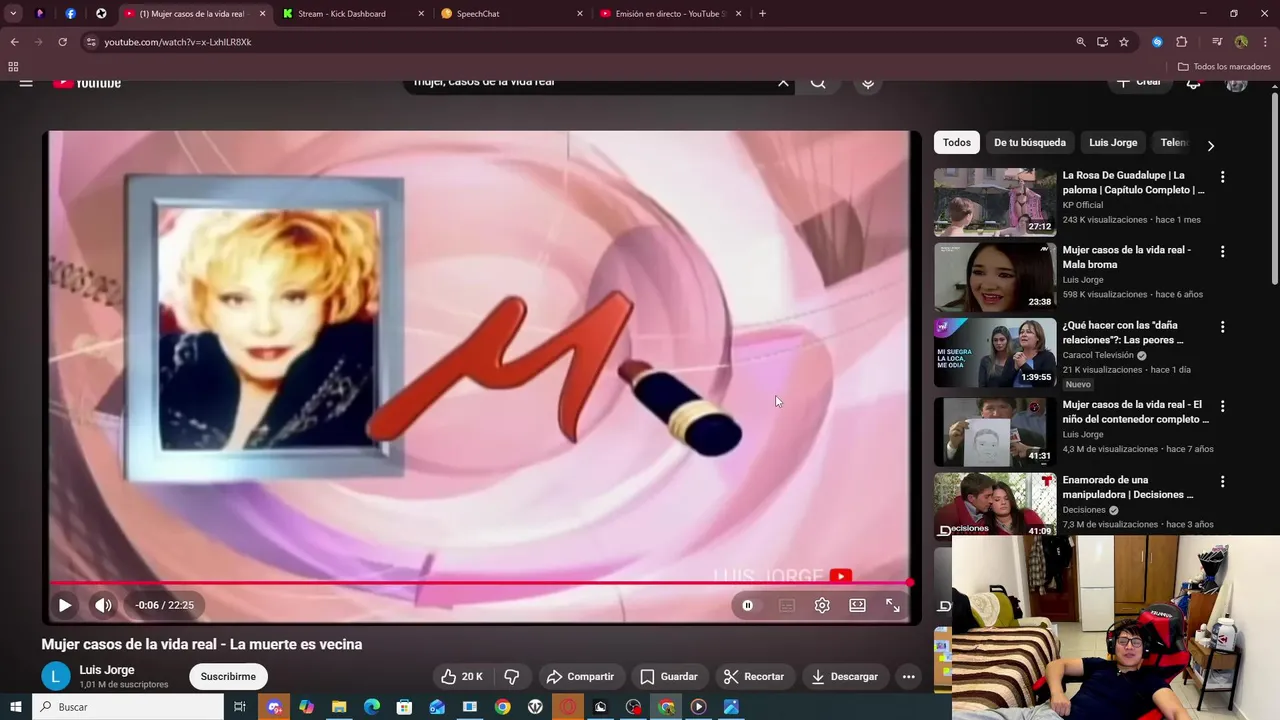This screenshot has height=720, width=1280.
Task: Select the Luis Jorge filter chip
Action: tap(1113, 142)
